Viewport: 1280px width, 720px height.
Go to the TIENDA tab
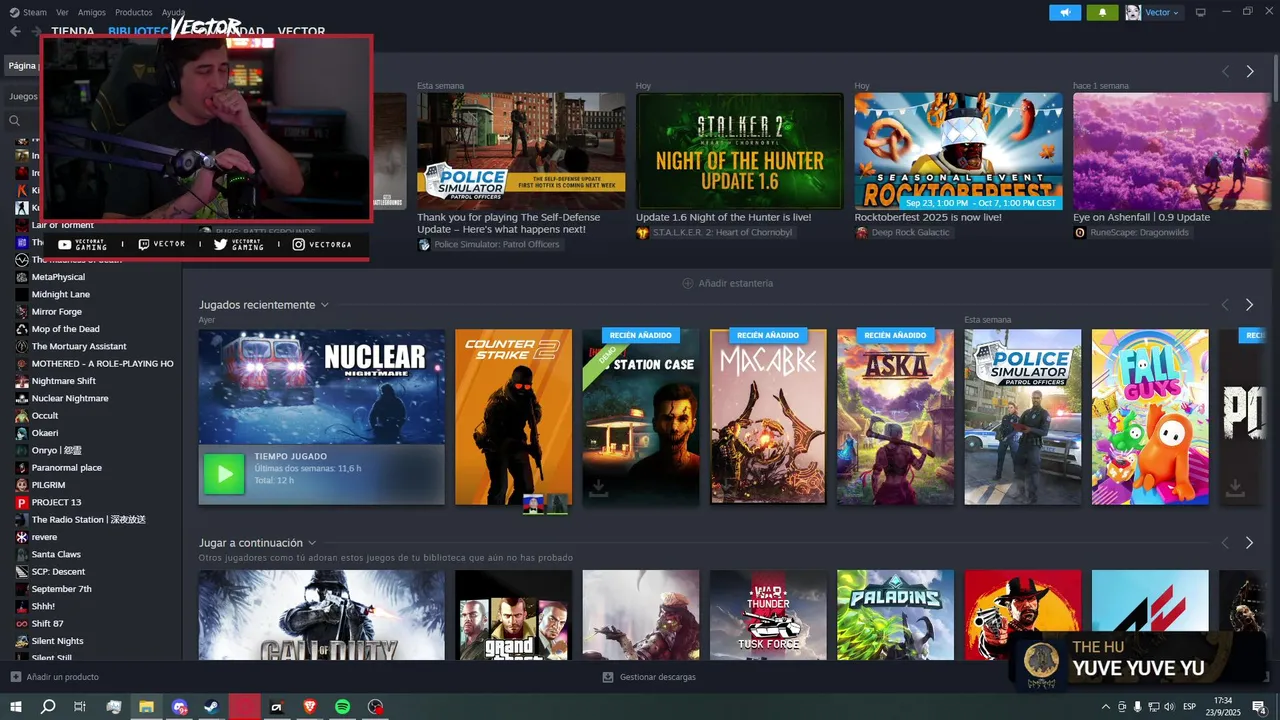click(x=73, y=31)
